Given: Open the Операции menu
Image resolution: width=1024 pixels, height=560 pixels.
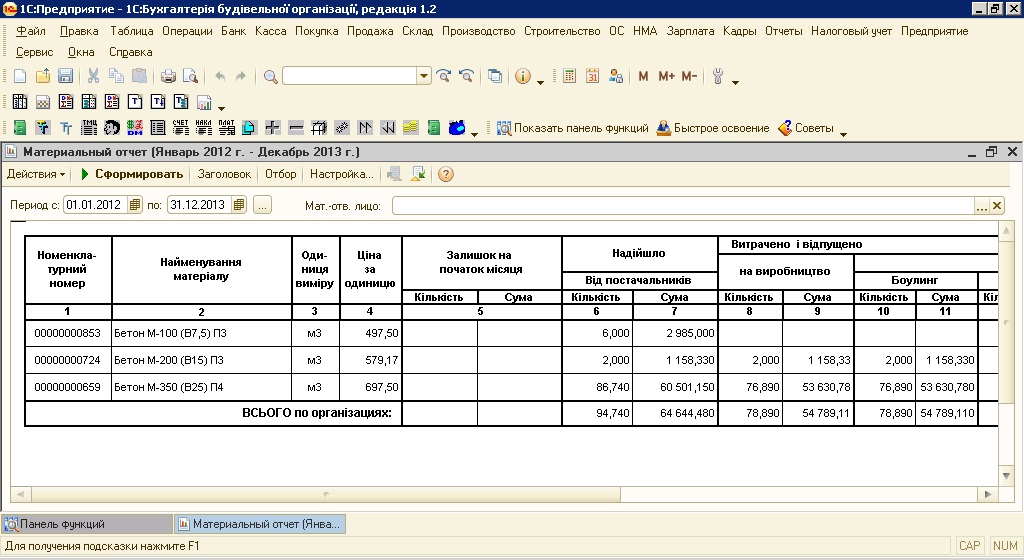Looking at the screenshot, I should pos(187,31).
